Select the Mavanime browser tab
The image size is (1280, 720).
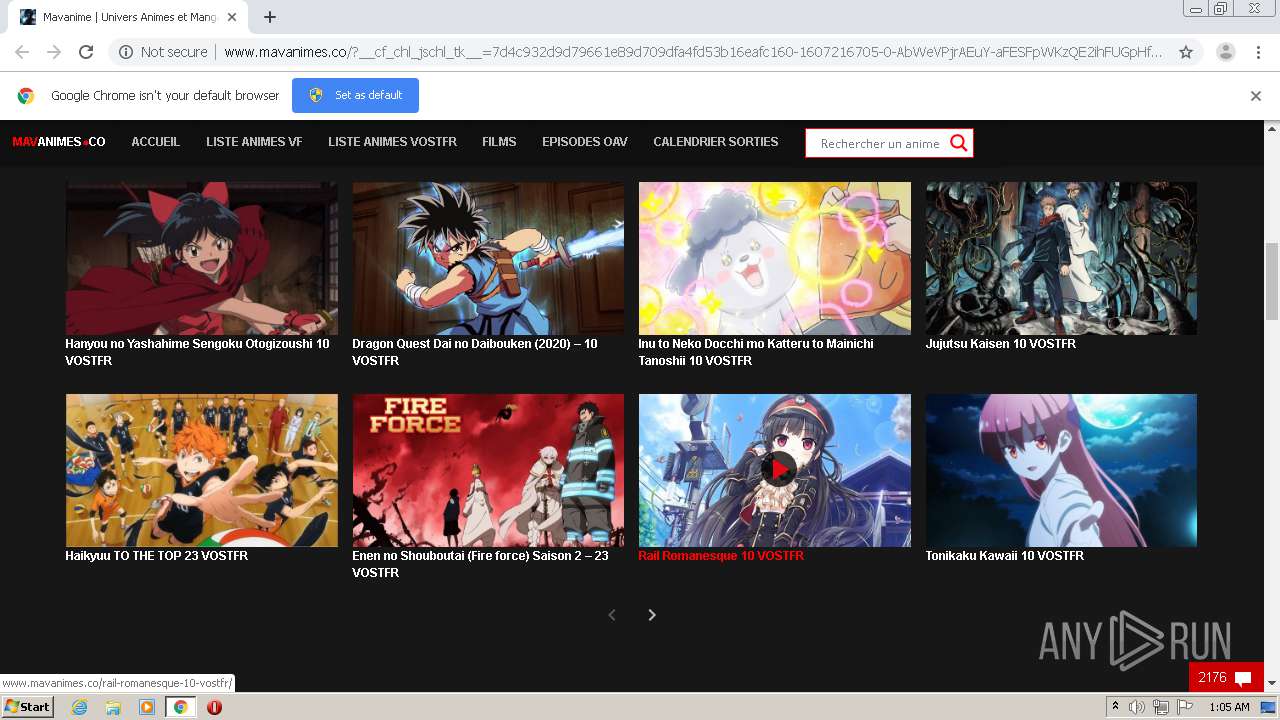128,17
